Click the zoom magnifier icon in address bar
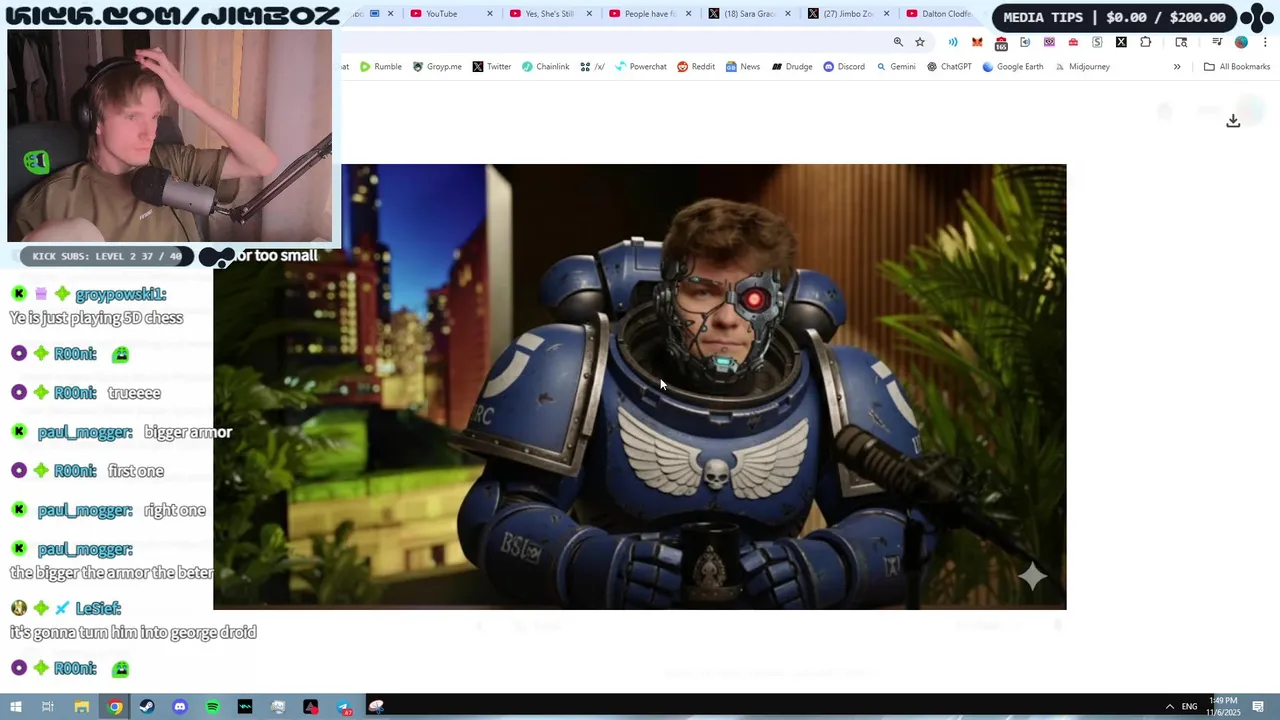 [x=898, y=42]
